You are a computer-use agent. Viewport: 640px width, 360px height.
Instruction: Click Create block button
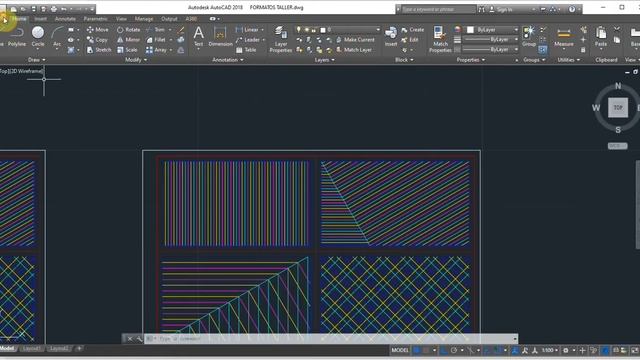(x=413, y=30)
